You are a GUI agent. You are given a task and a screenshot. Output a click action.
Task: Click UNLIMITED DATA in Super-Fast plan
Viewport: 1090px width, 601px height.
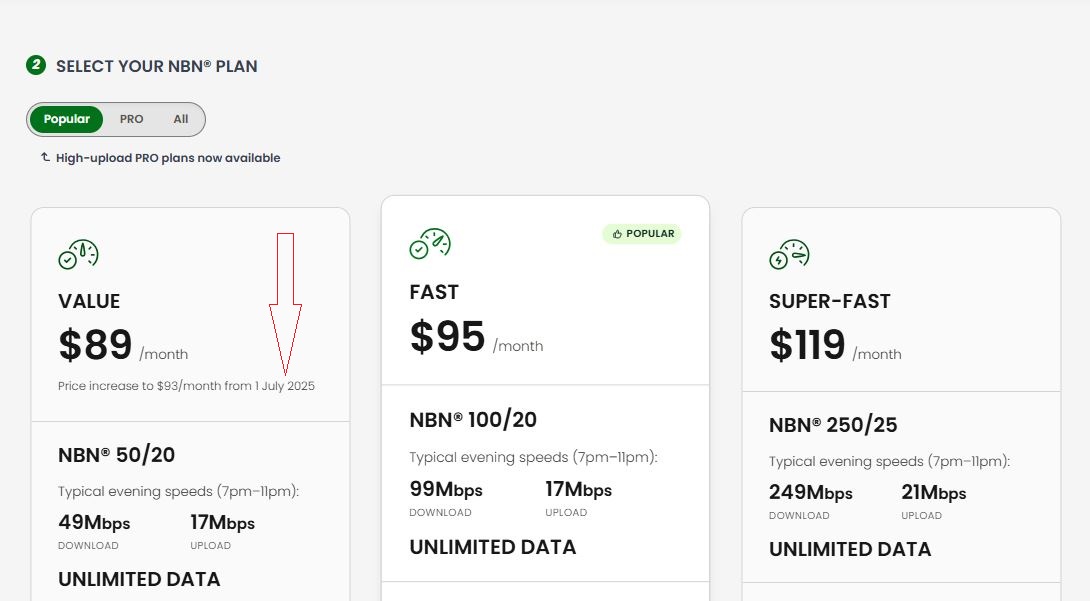tap(849, 550)
